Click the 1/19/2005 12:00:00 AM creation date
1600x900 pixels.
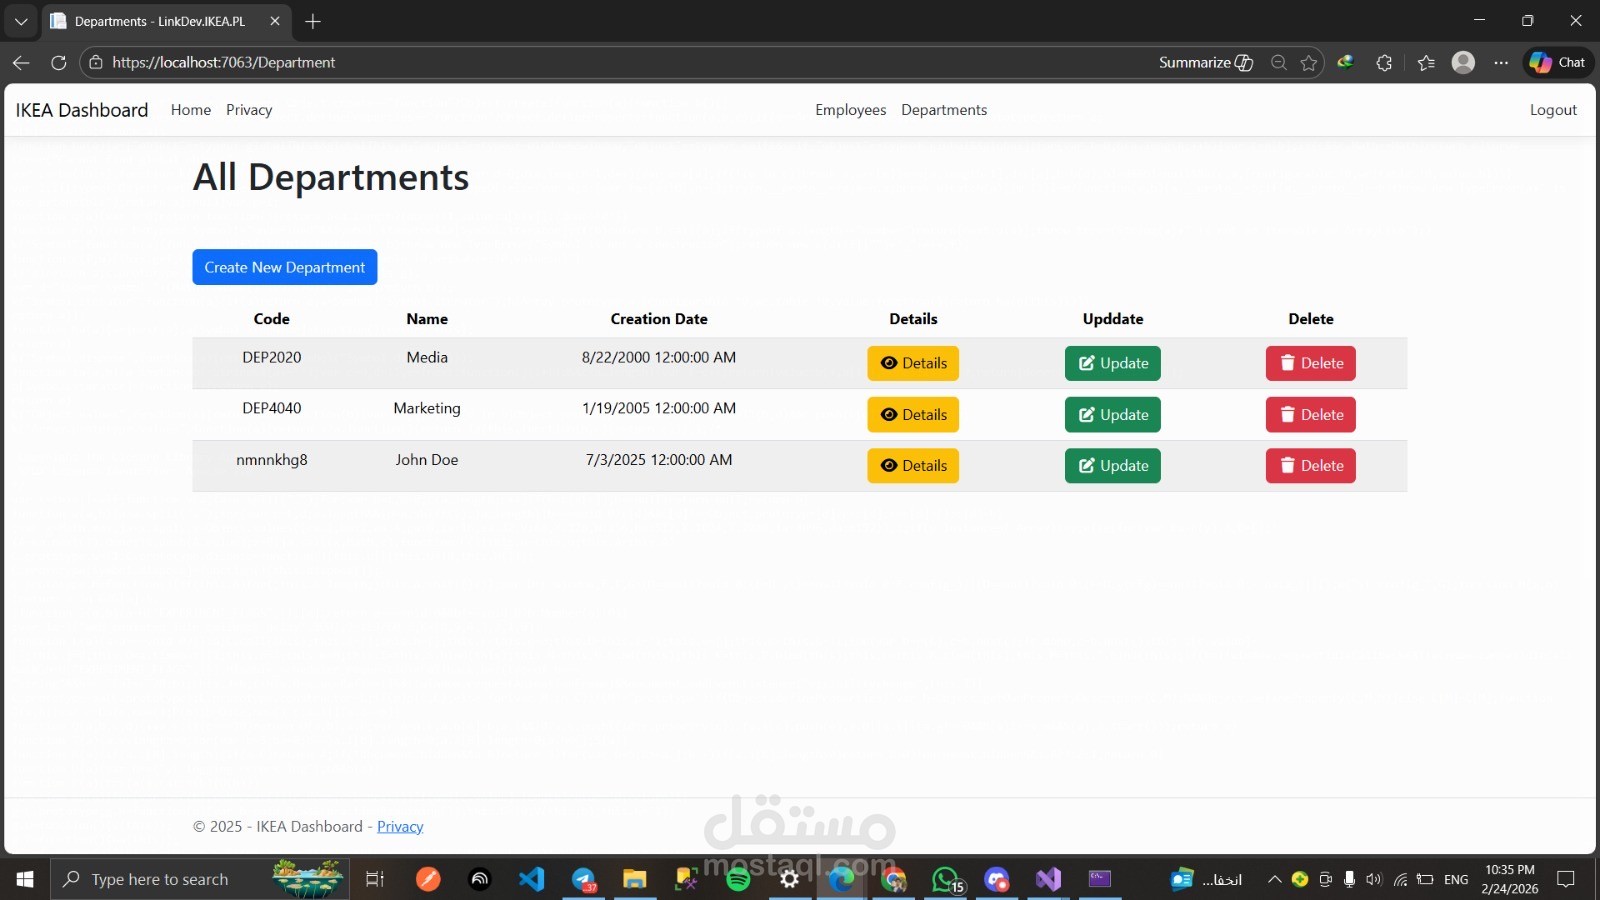pyautogui.click(x=659, y=408)
